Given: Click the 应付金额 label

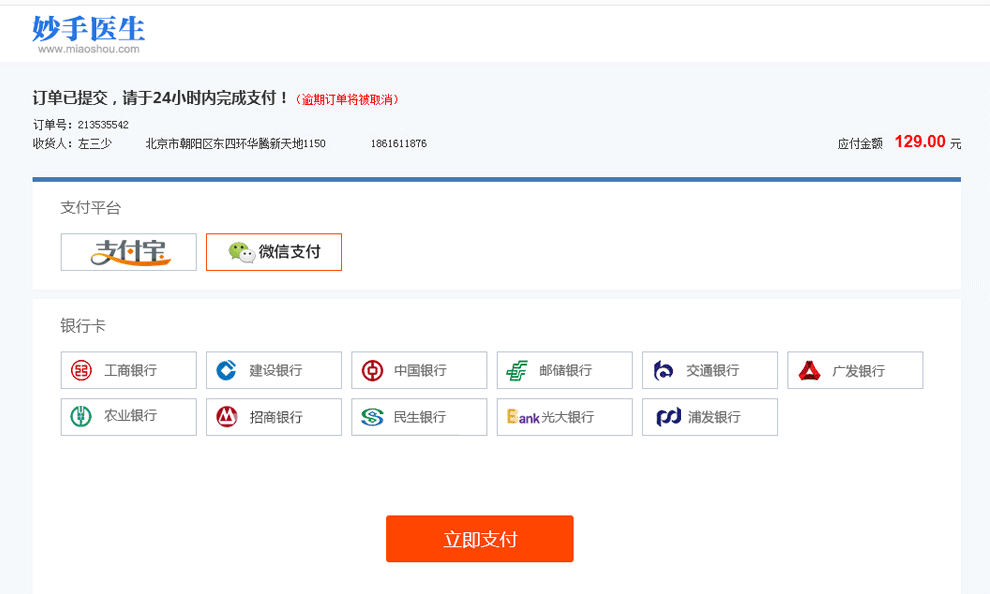Looking at the screenshot, I should tap(860, 144).
